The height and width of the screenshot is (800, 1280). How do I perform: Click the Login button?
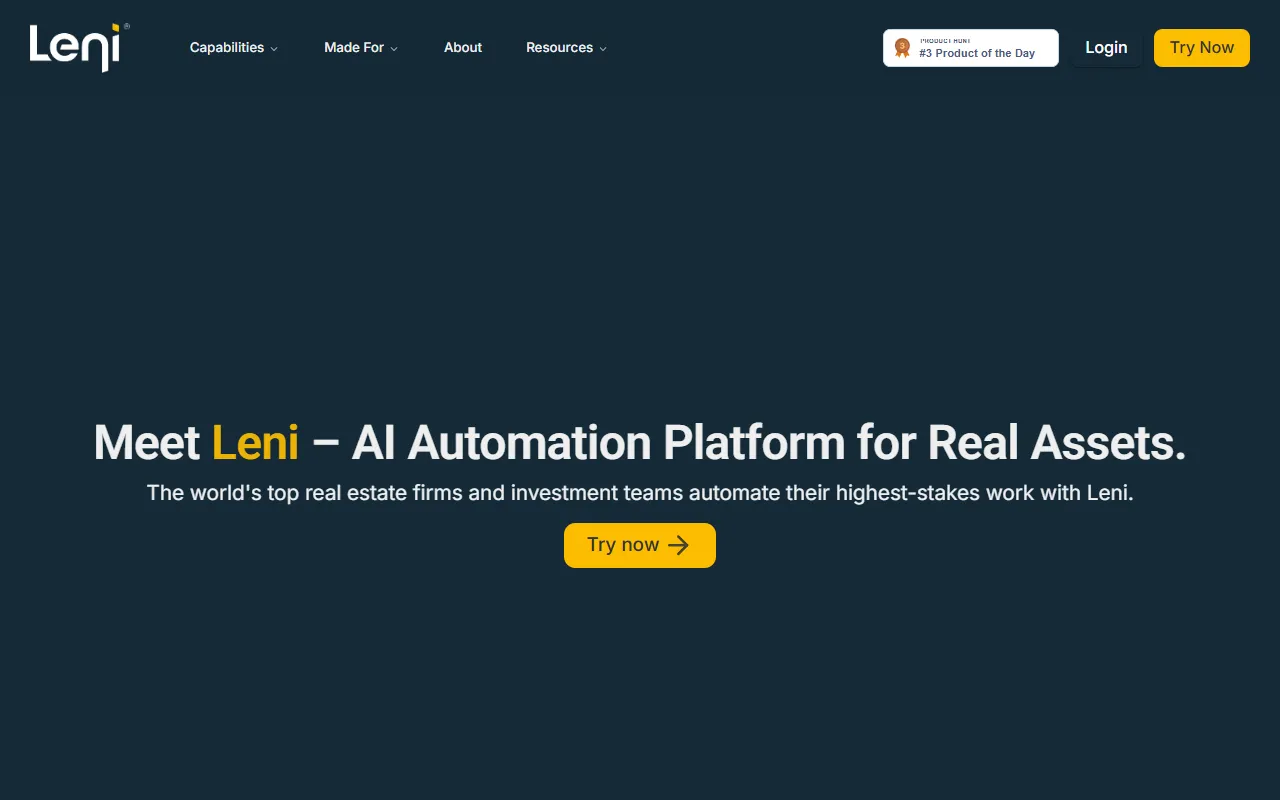(x=1106, y=48)
